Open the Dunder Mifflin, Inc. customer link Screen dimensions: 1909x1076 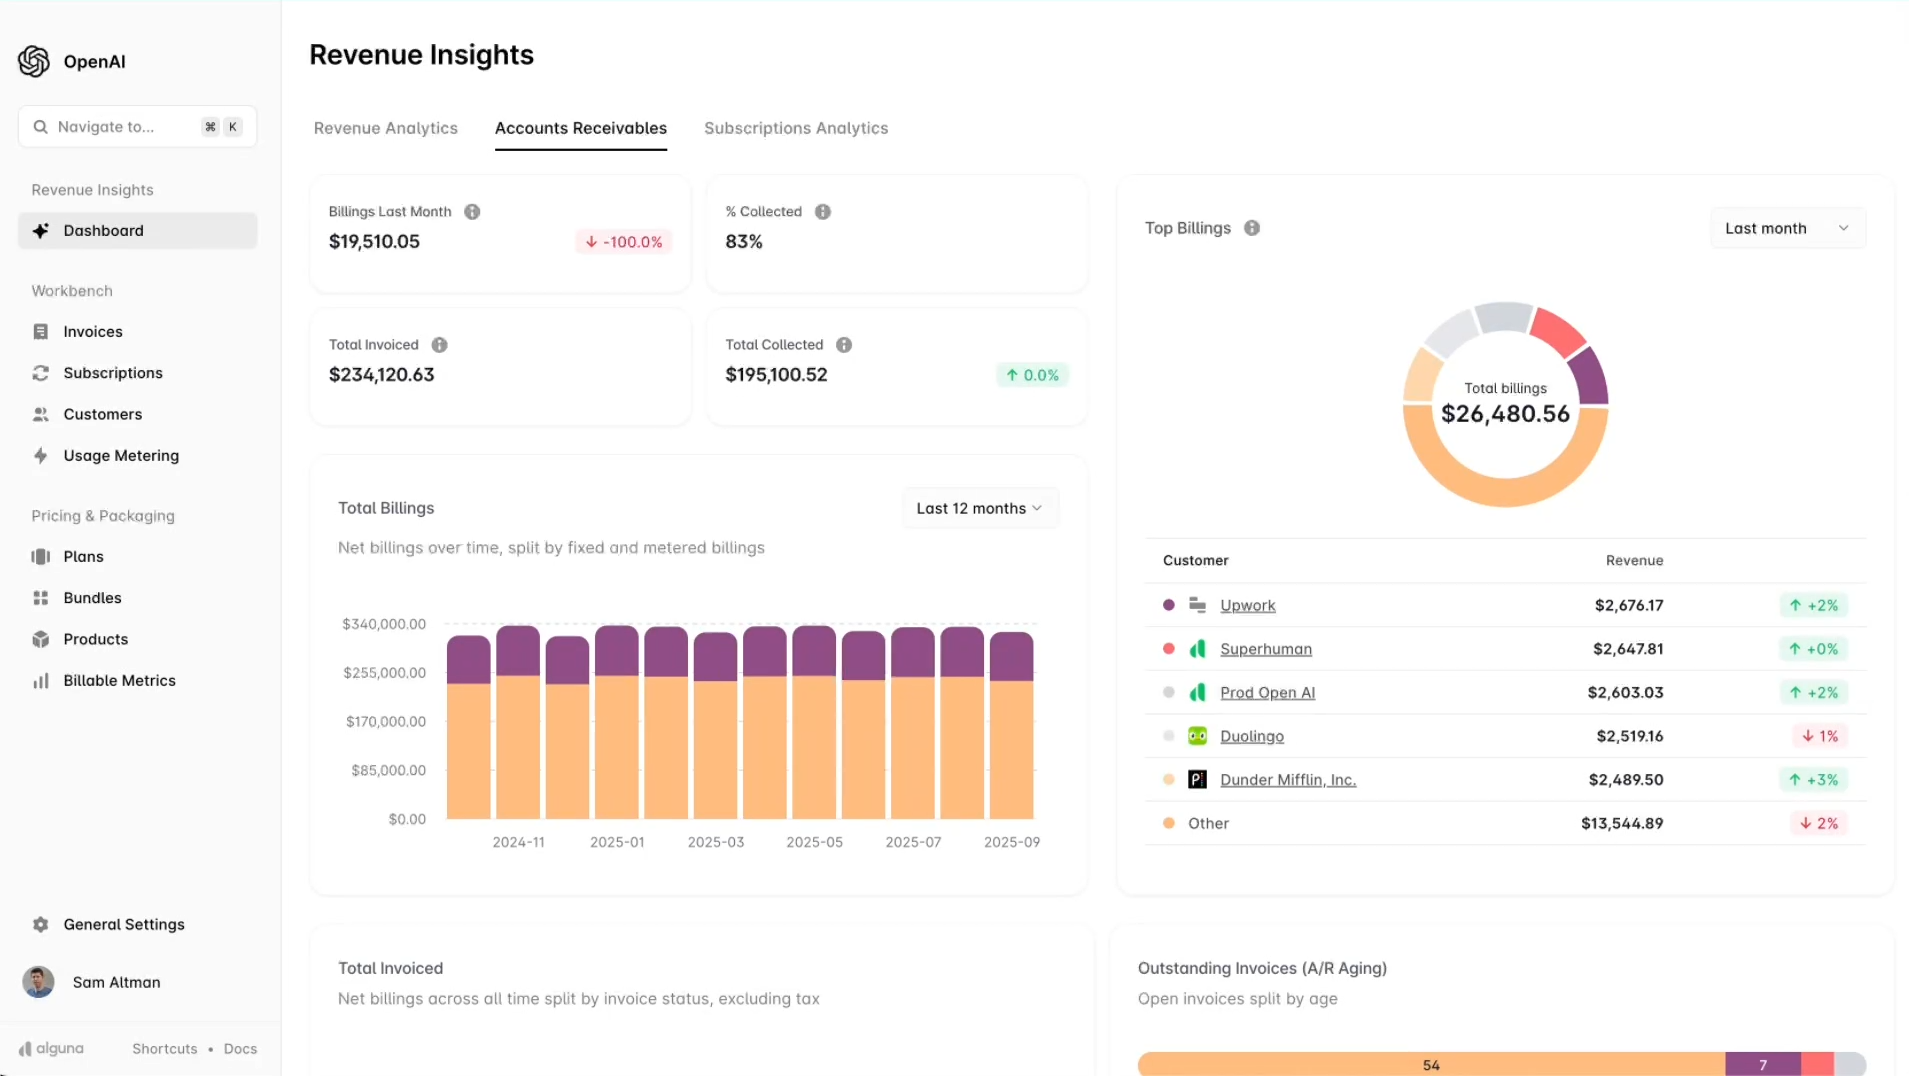[1288, 779]
